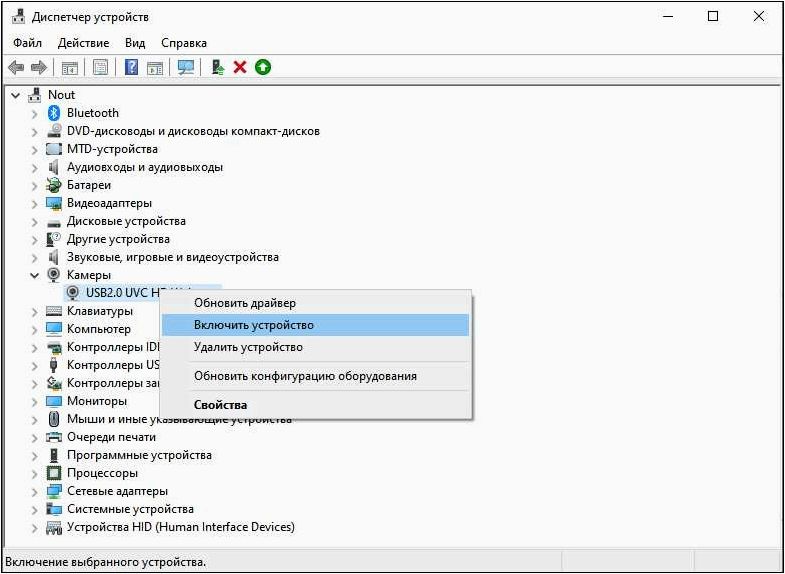The image size is (785, 574).
Task: Click the update driver toolbar icon
Action: tap(218, 67)
